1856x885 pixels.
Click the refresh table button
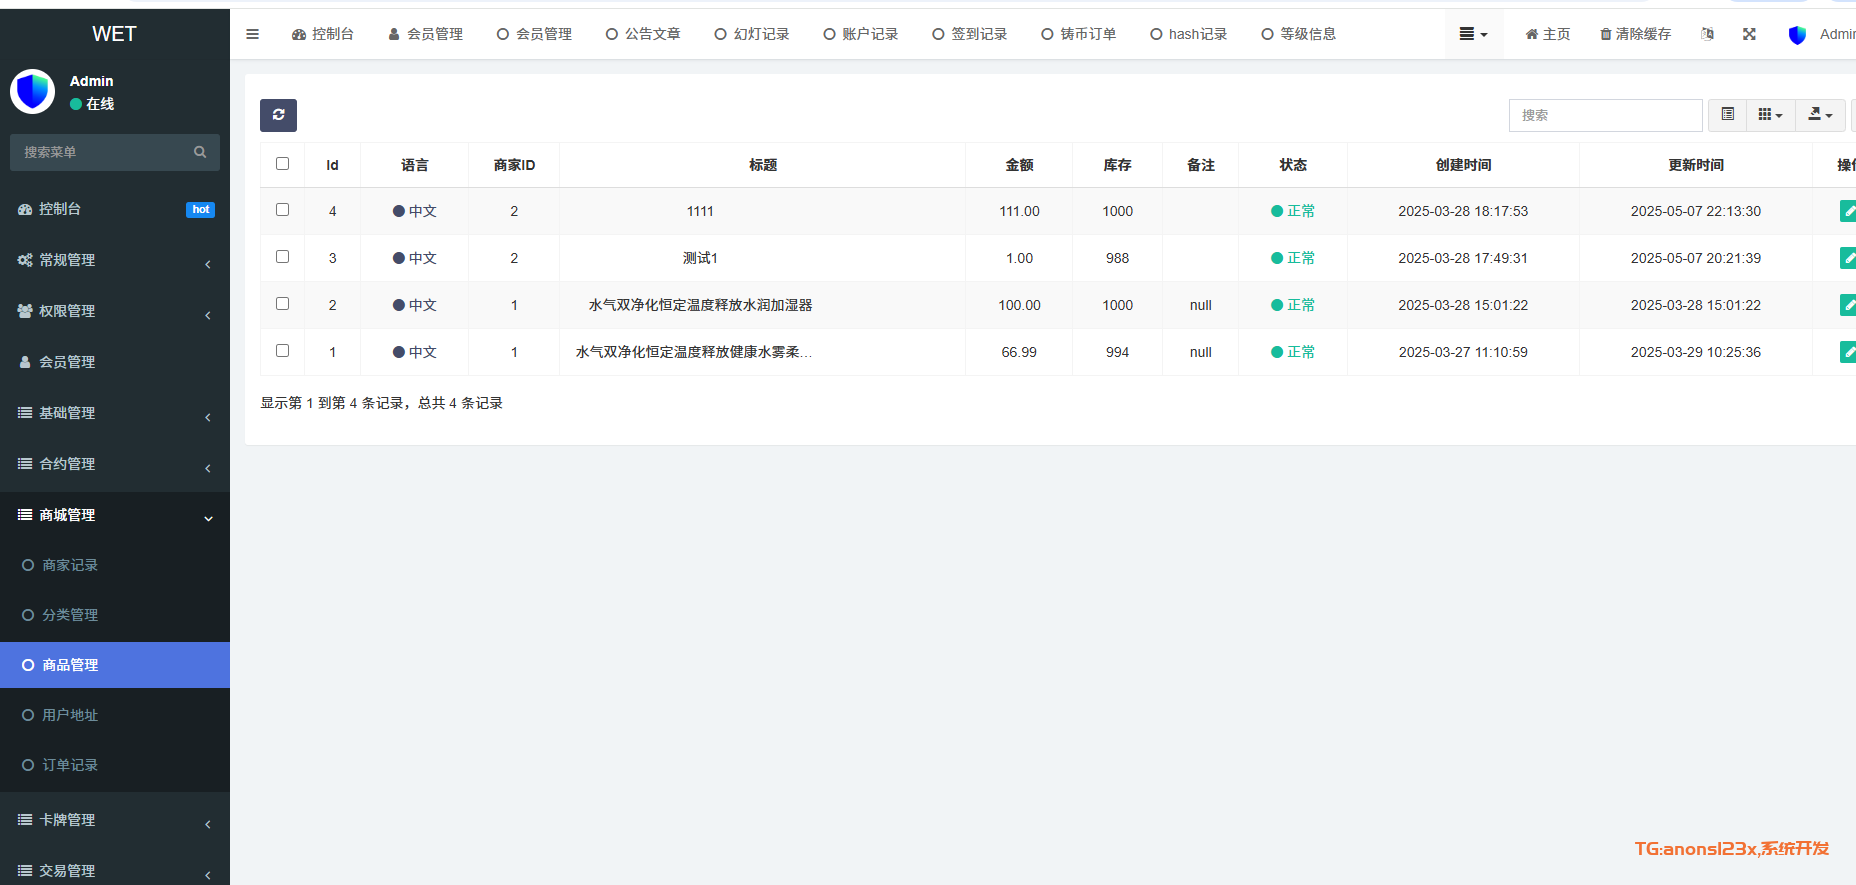point(278,115)
